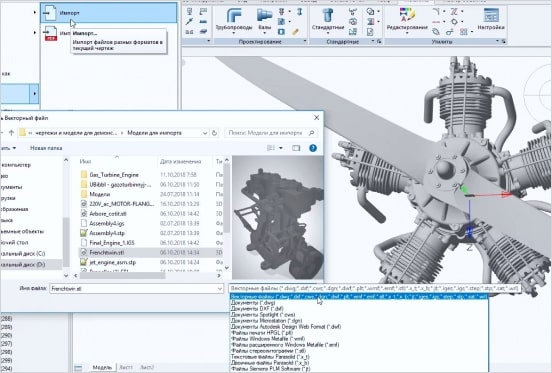Viewport: 552px width, 373px height.
Task: Choose Документы Spotlight (*.cws) filter
Action: (x=263, y=315)
